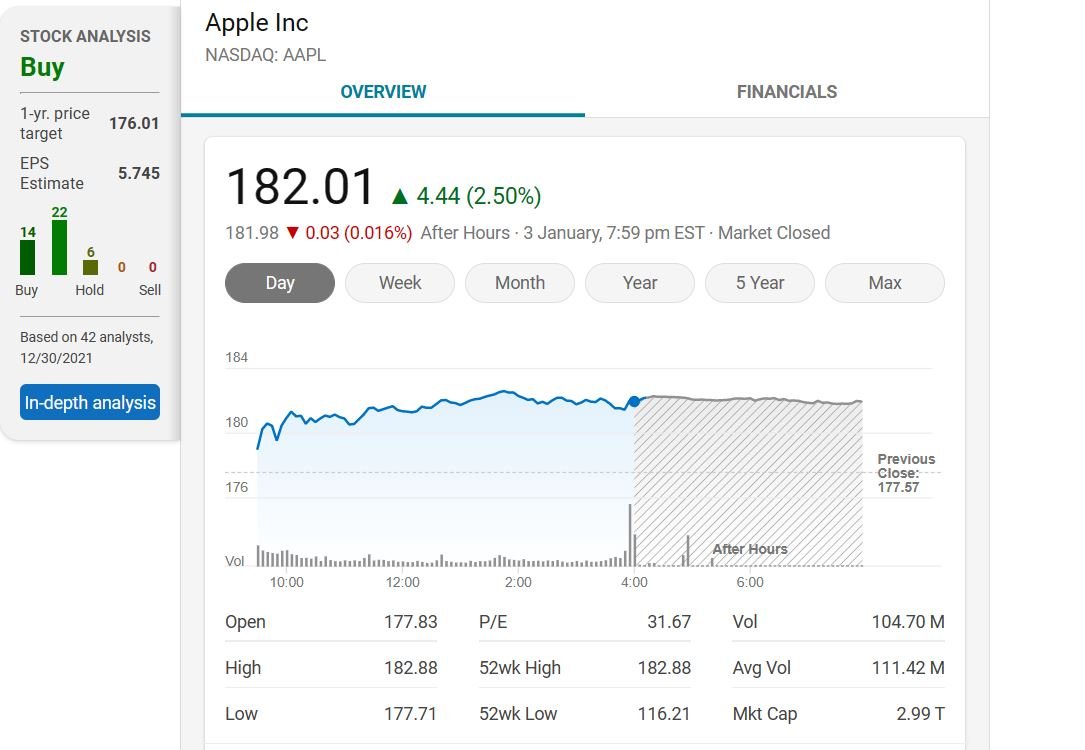Click the Apple Inc company title

coord(257,22)
